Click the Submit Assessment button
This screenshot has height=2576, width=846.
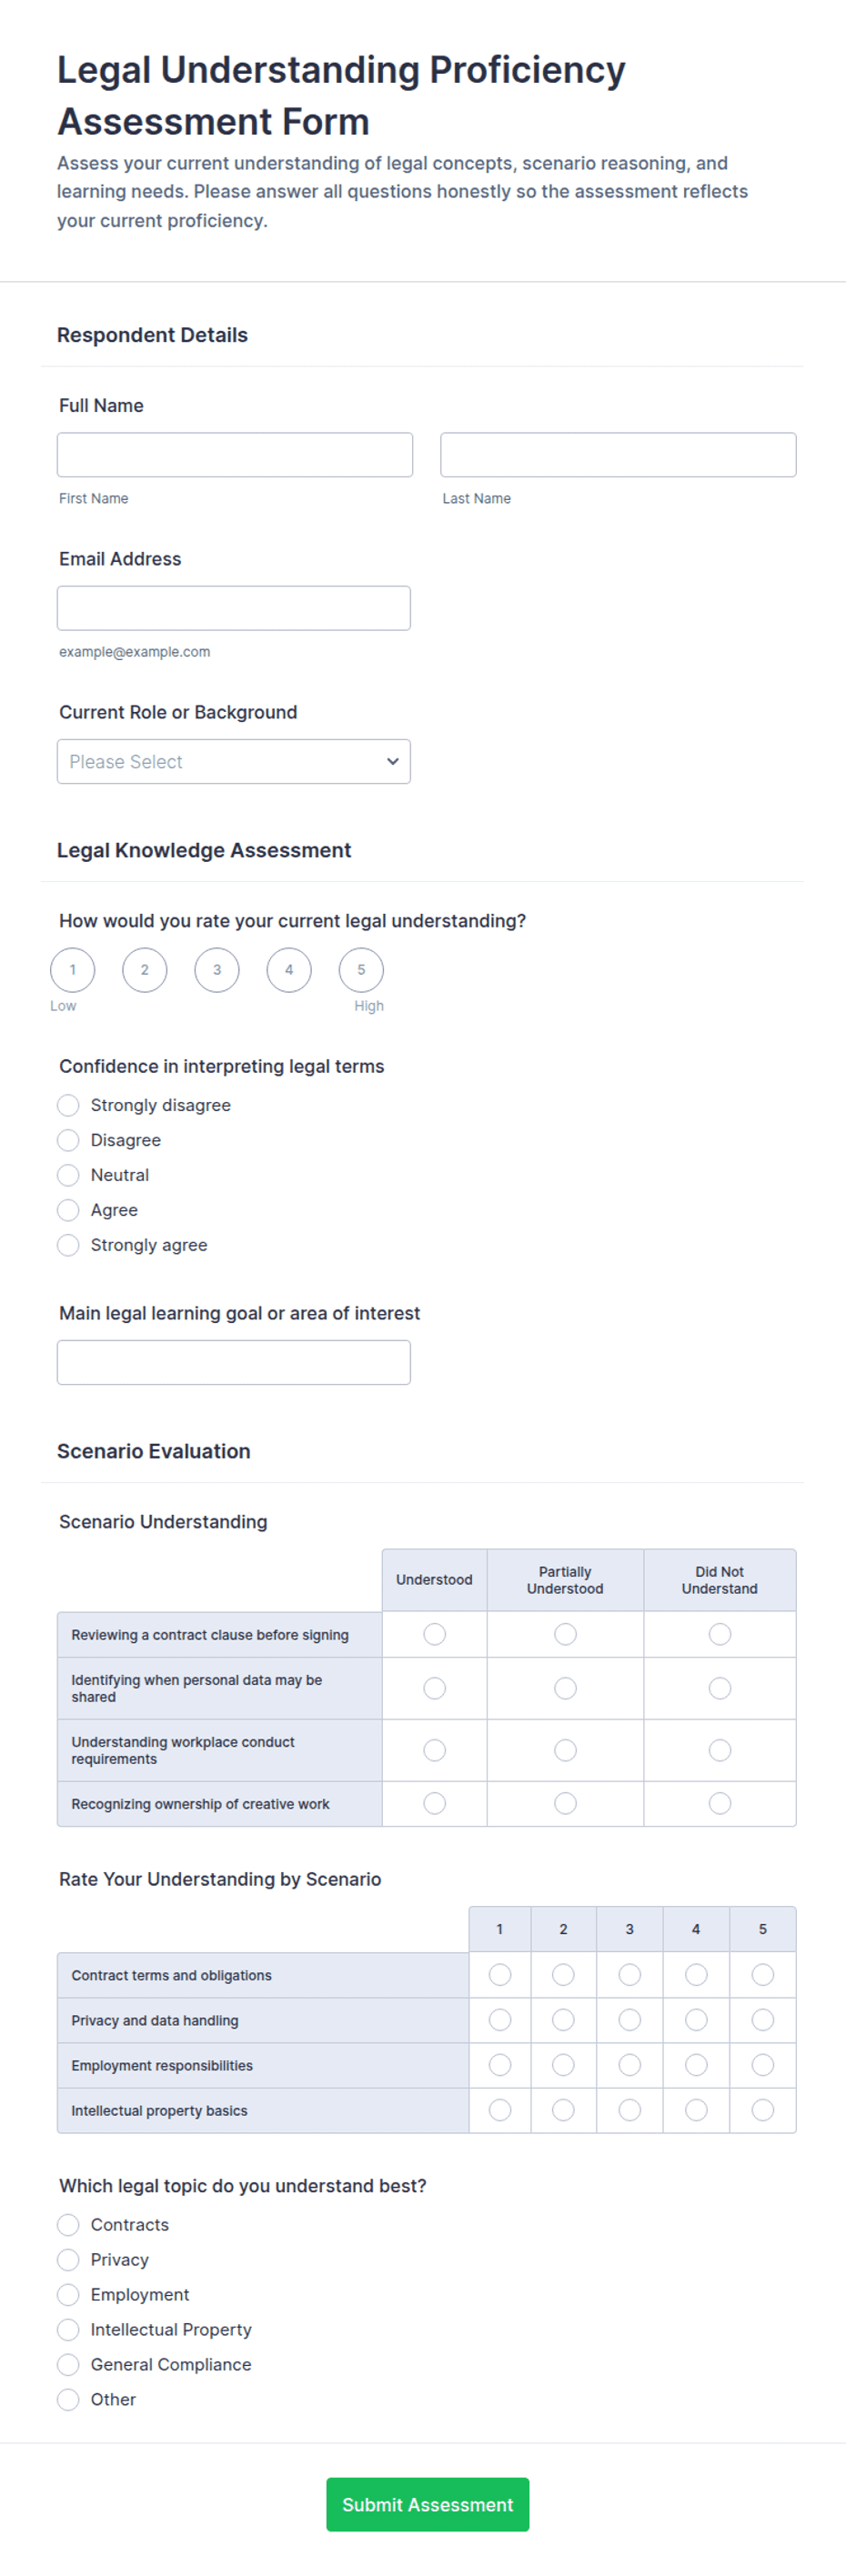click(x=427, y=2504)
